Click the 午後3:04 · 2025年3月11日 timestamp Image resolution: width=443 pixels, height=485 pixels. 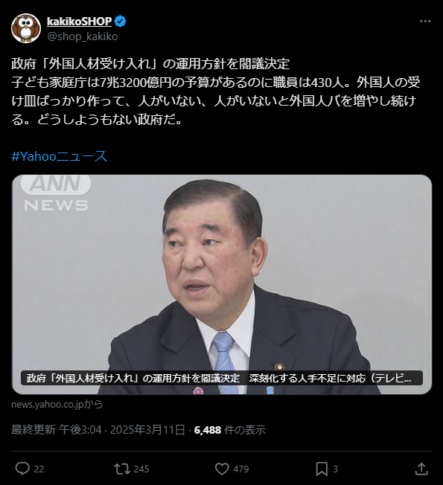(x=122, y=430)
